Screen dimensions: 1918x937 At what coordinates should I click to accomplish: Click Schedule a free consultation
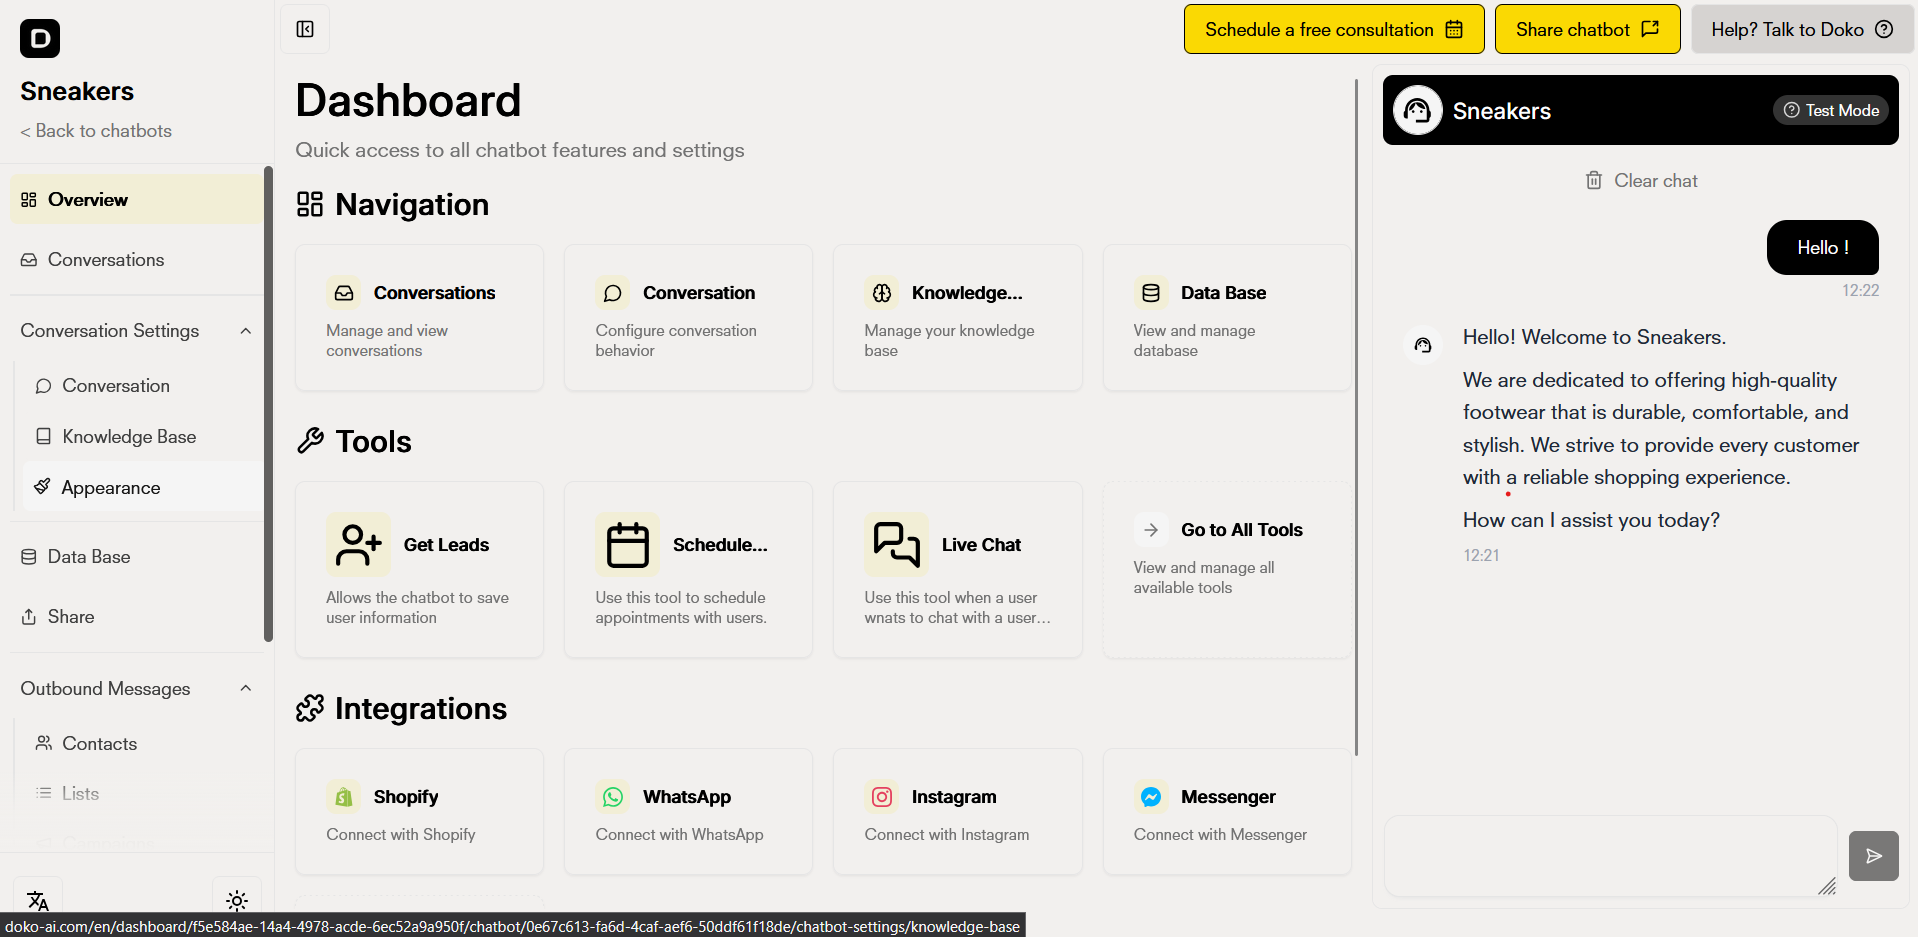click(1333, 29)
